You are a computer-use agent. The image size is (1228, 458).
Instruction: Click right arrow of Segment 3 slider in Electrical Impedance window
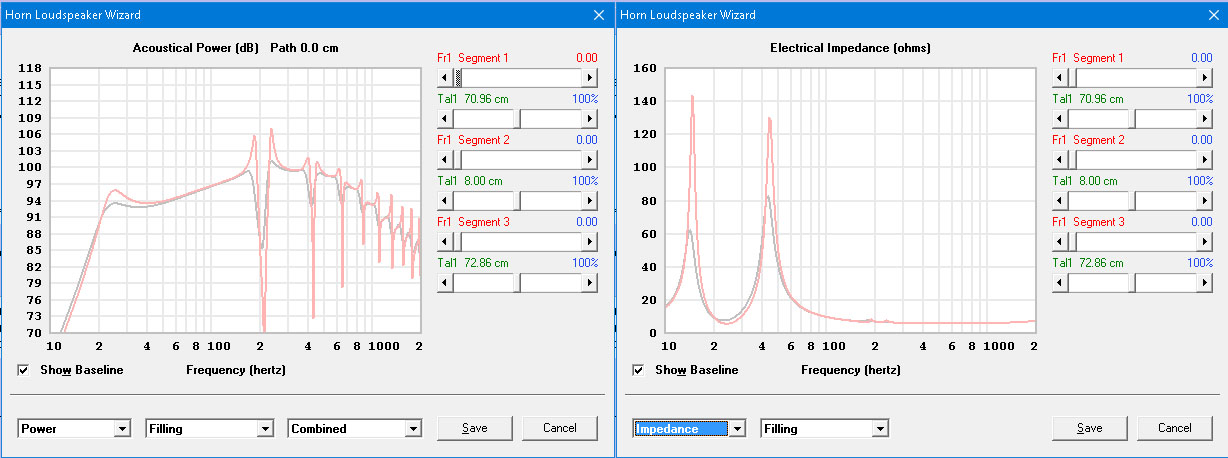click(1205, 241)
